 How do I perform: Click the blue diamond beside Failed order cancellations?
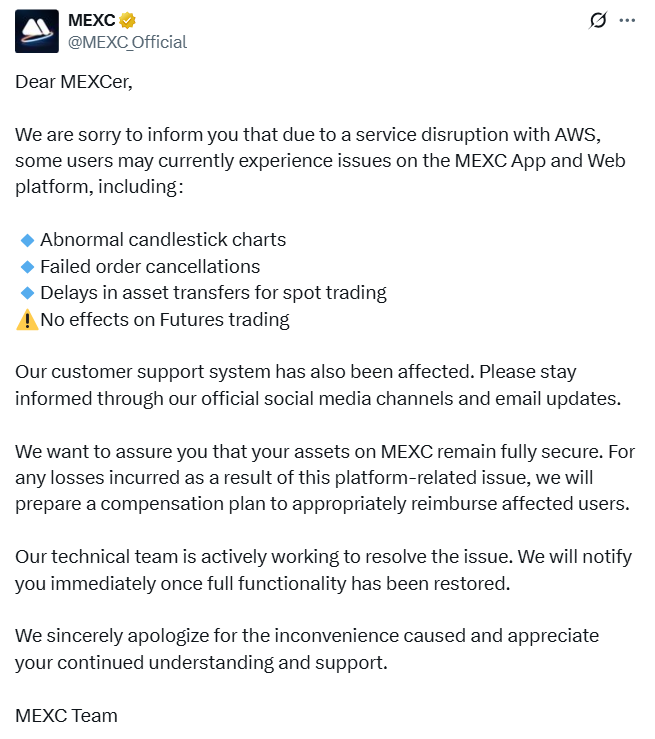[27, 267]
